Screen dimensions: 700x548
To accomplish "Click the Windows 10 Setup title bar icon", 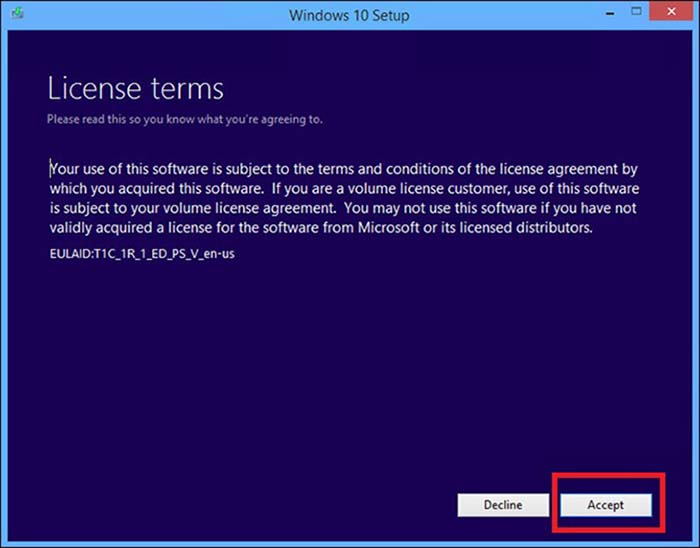I will click(15, 16).
